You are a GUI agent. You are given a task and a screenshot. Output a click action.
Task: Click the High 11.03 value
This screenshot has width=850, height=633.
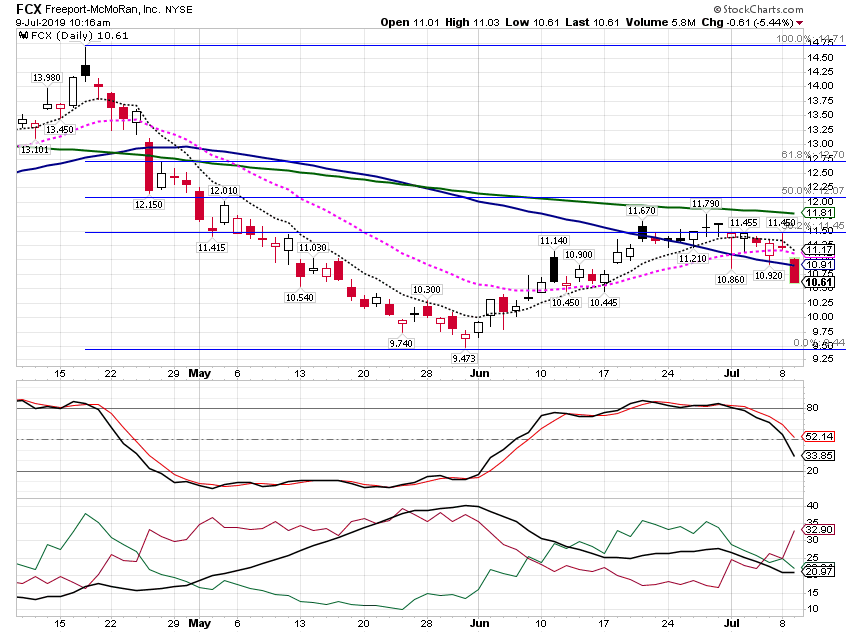[x=472, y=22]
